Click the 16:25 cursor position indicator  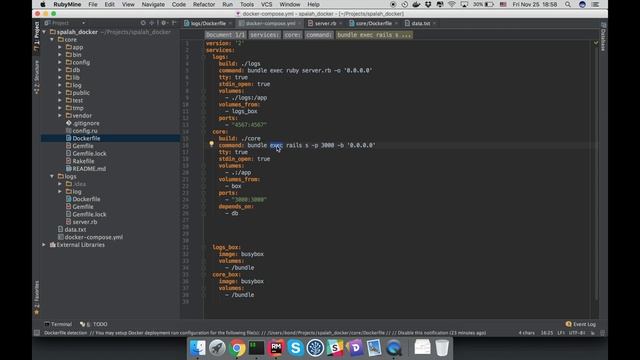tap(547, 333)
